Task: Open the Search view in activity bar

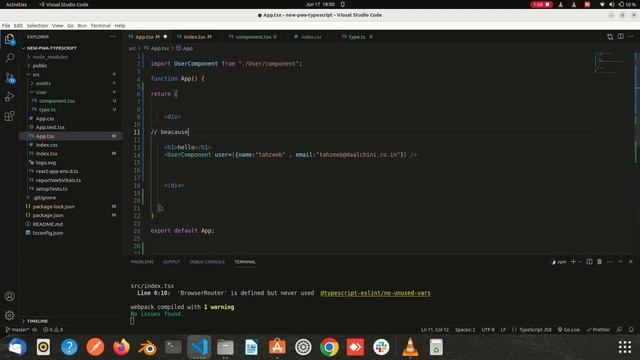Action: pos(10,58)
